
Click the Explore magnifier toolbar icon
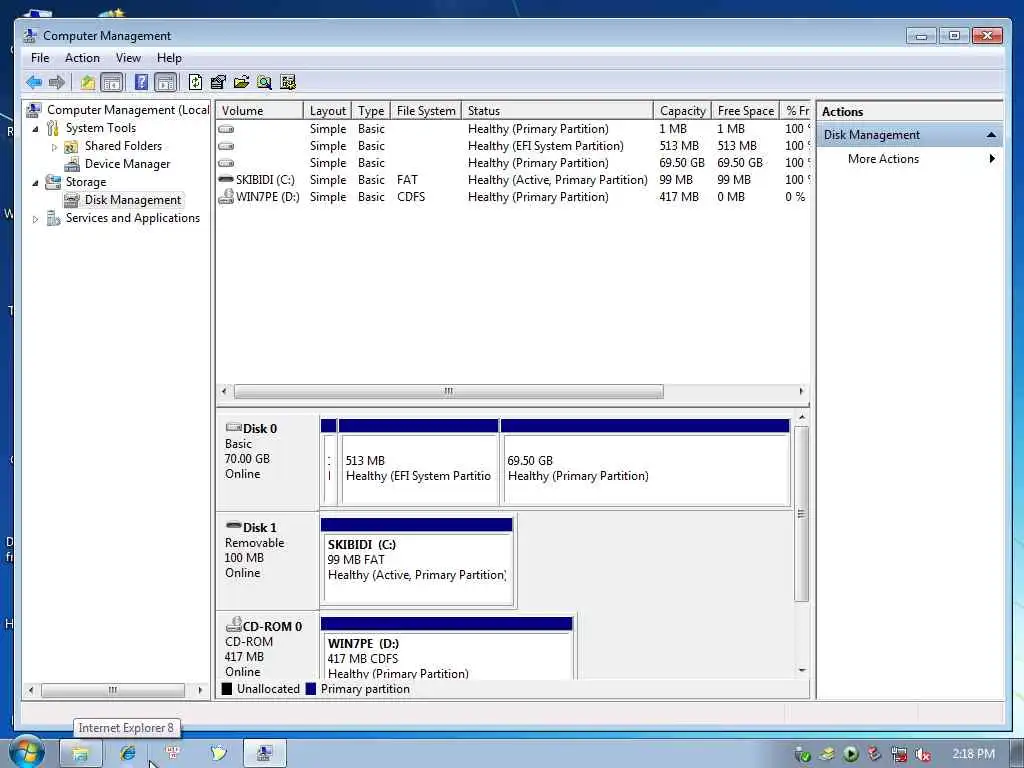pyautogui.click(x=264, y=82)
